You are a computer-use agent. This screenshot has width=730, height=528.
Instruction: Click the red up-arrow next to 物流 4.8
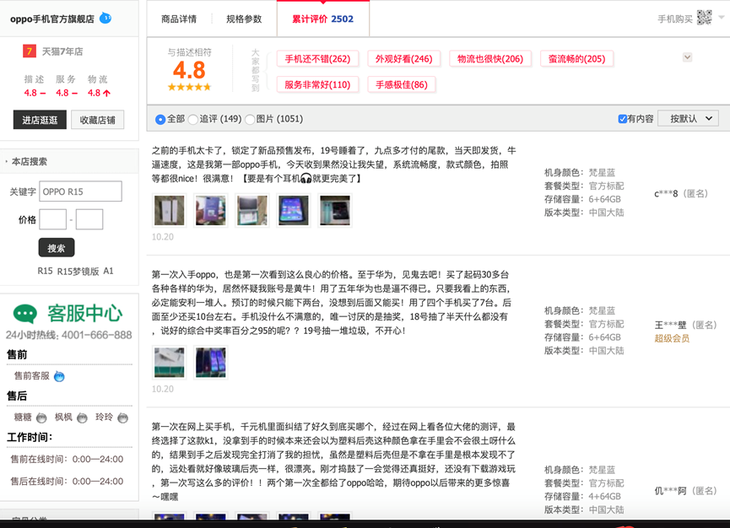click(107, 93)
